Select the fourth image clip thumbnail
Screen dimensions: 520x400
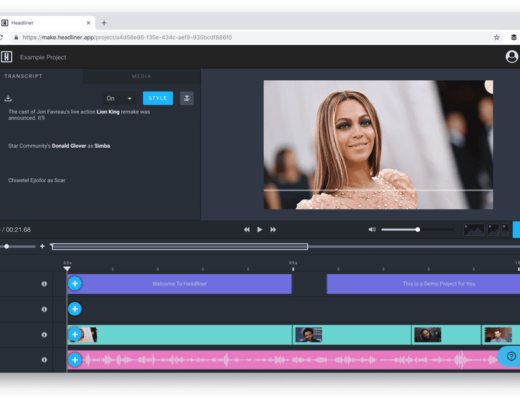point(498,334)
